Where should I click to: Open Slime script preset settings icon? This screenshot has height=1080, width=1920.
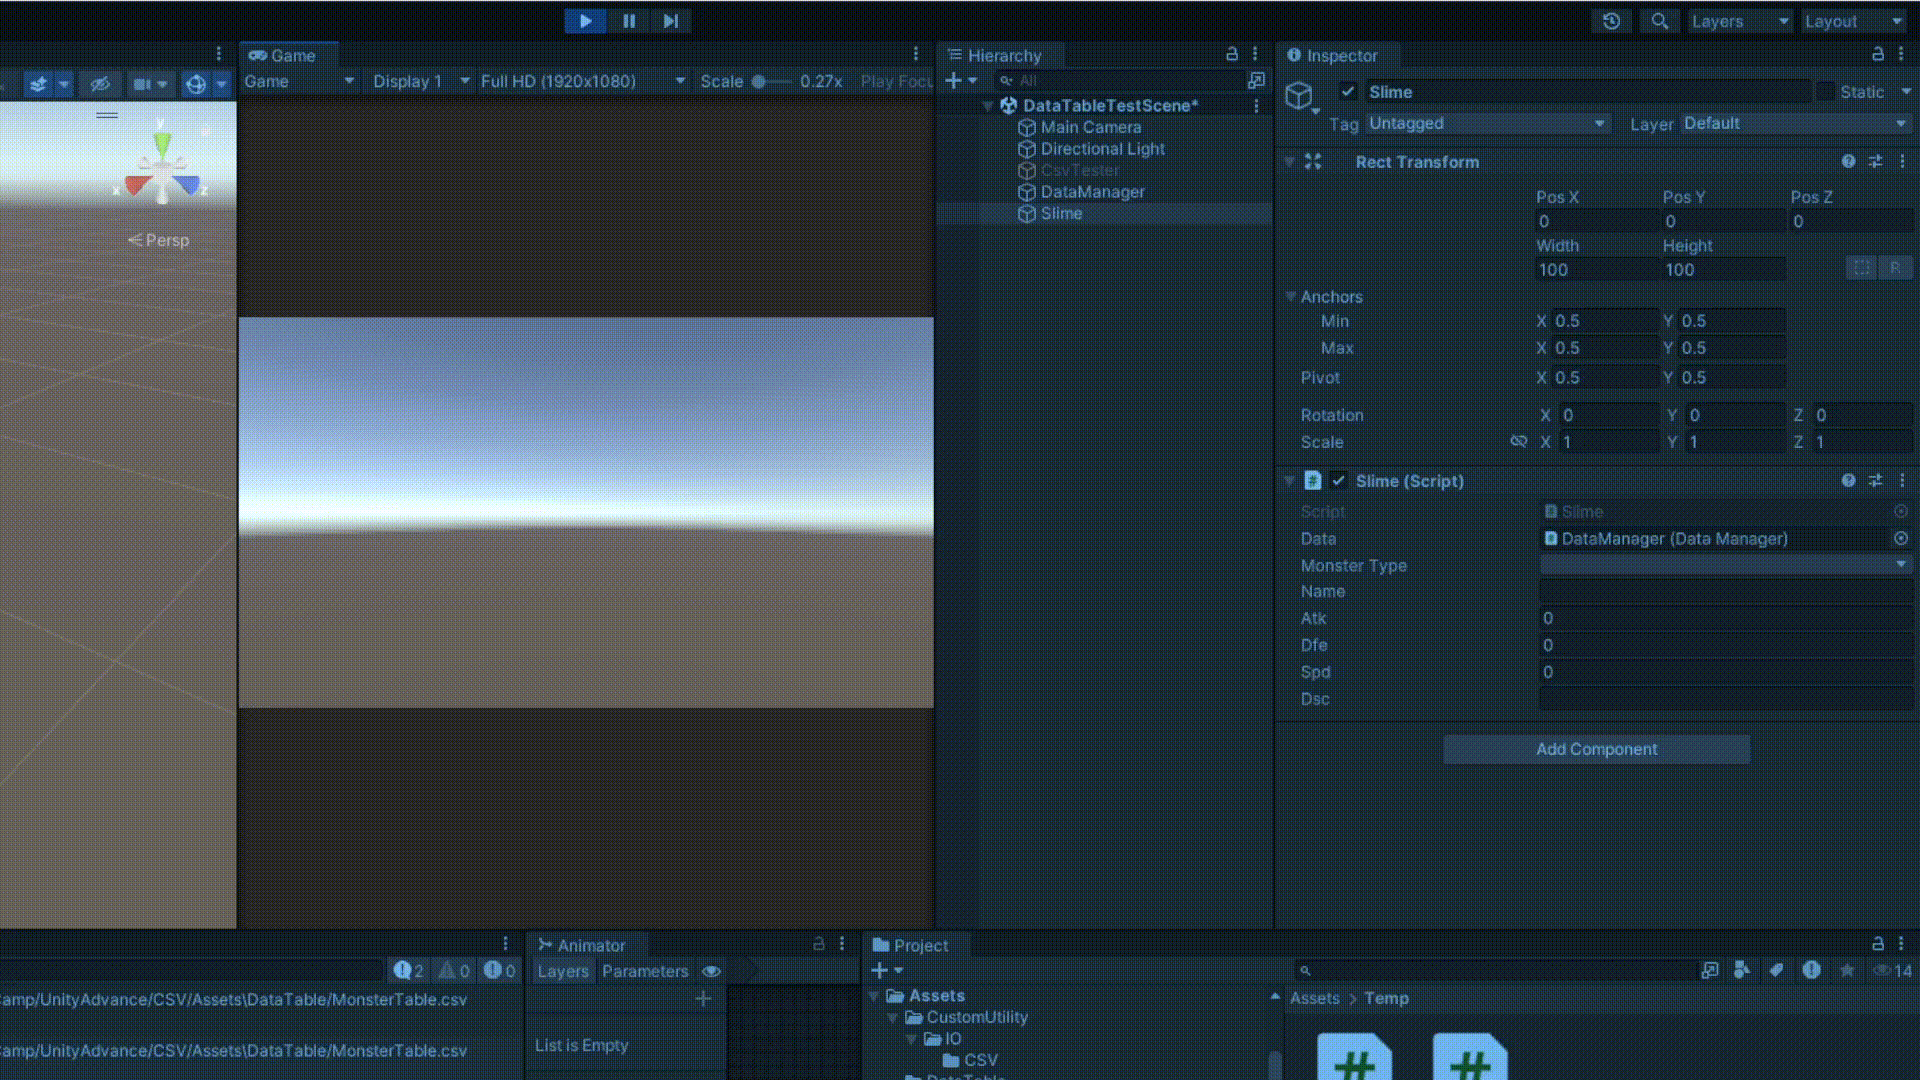pyautogui.click(x=1875, y=481)
